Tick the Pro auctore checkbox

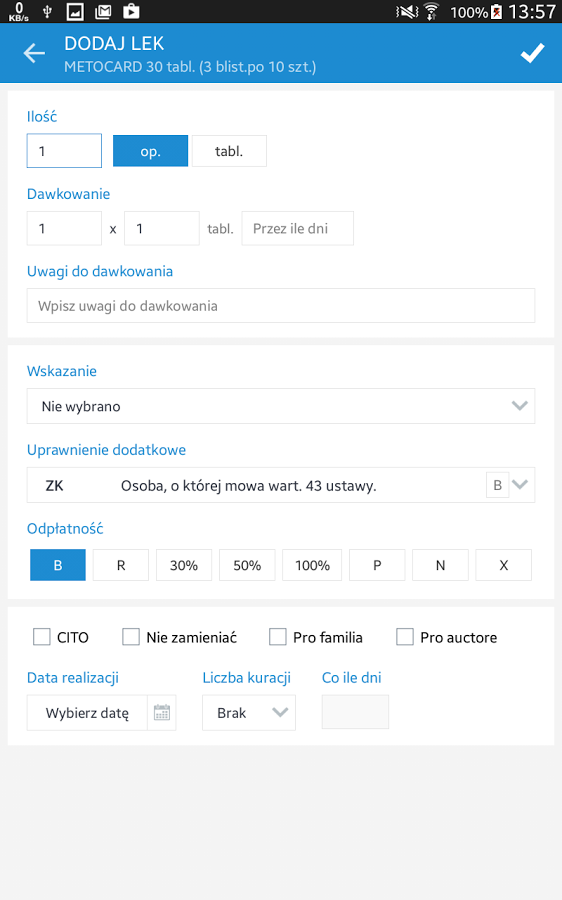coord(405,637)
